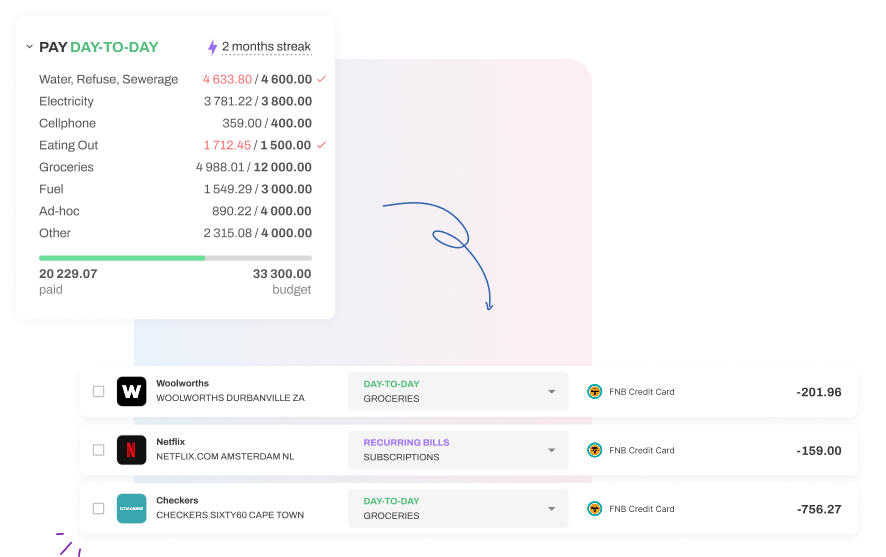Click the Checkers merchant logo icon
Screen dimensions: 886x557
132,508
